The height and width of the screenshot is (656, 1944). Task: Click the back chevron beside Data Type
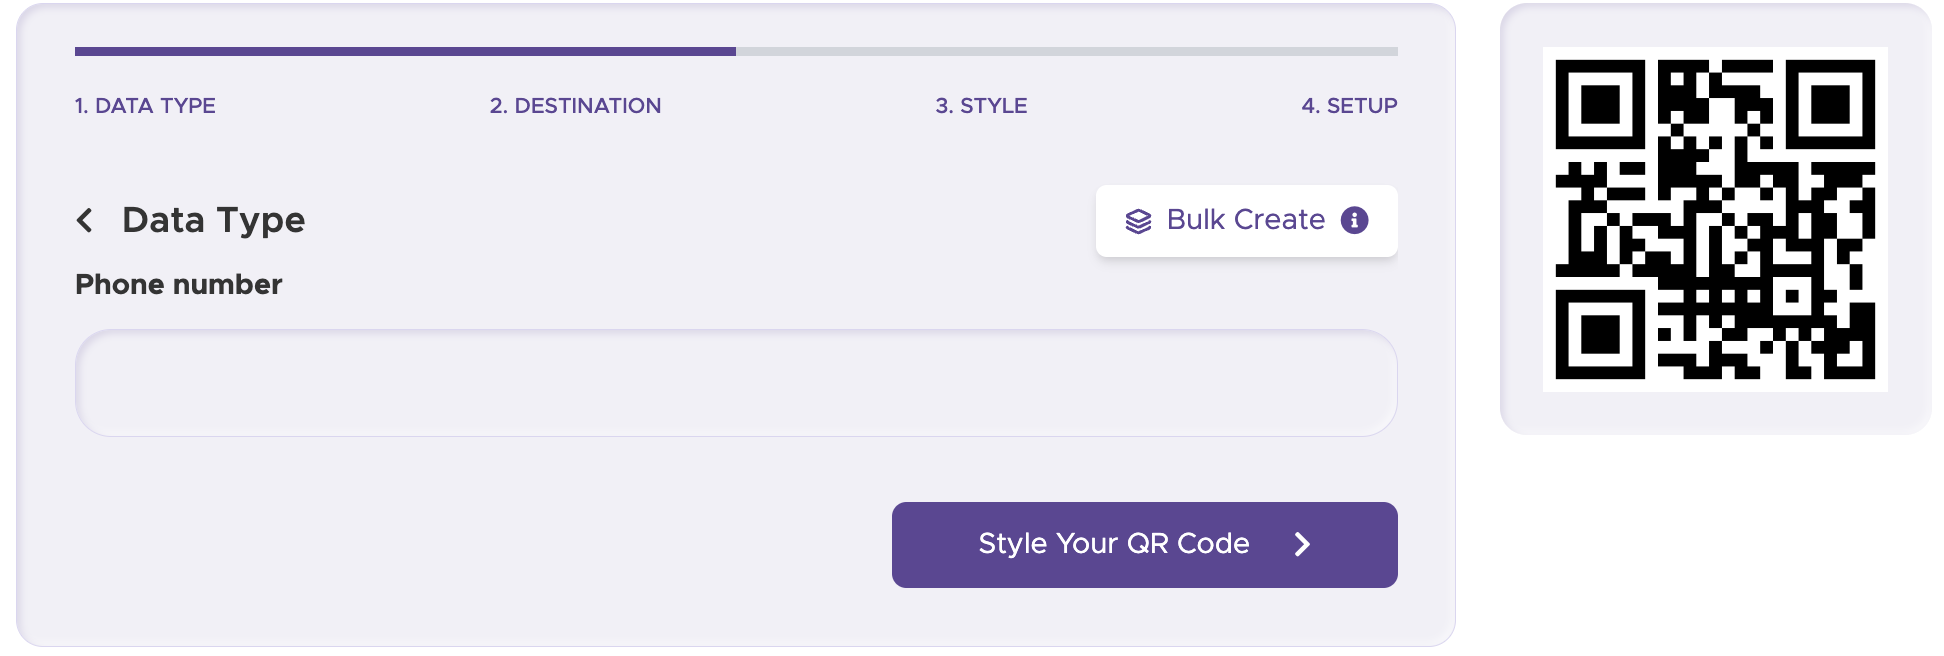(85, 220)
